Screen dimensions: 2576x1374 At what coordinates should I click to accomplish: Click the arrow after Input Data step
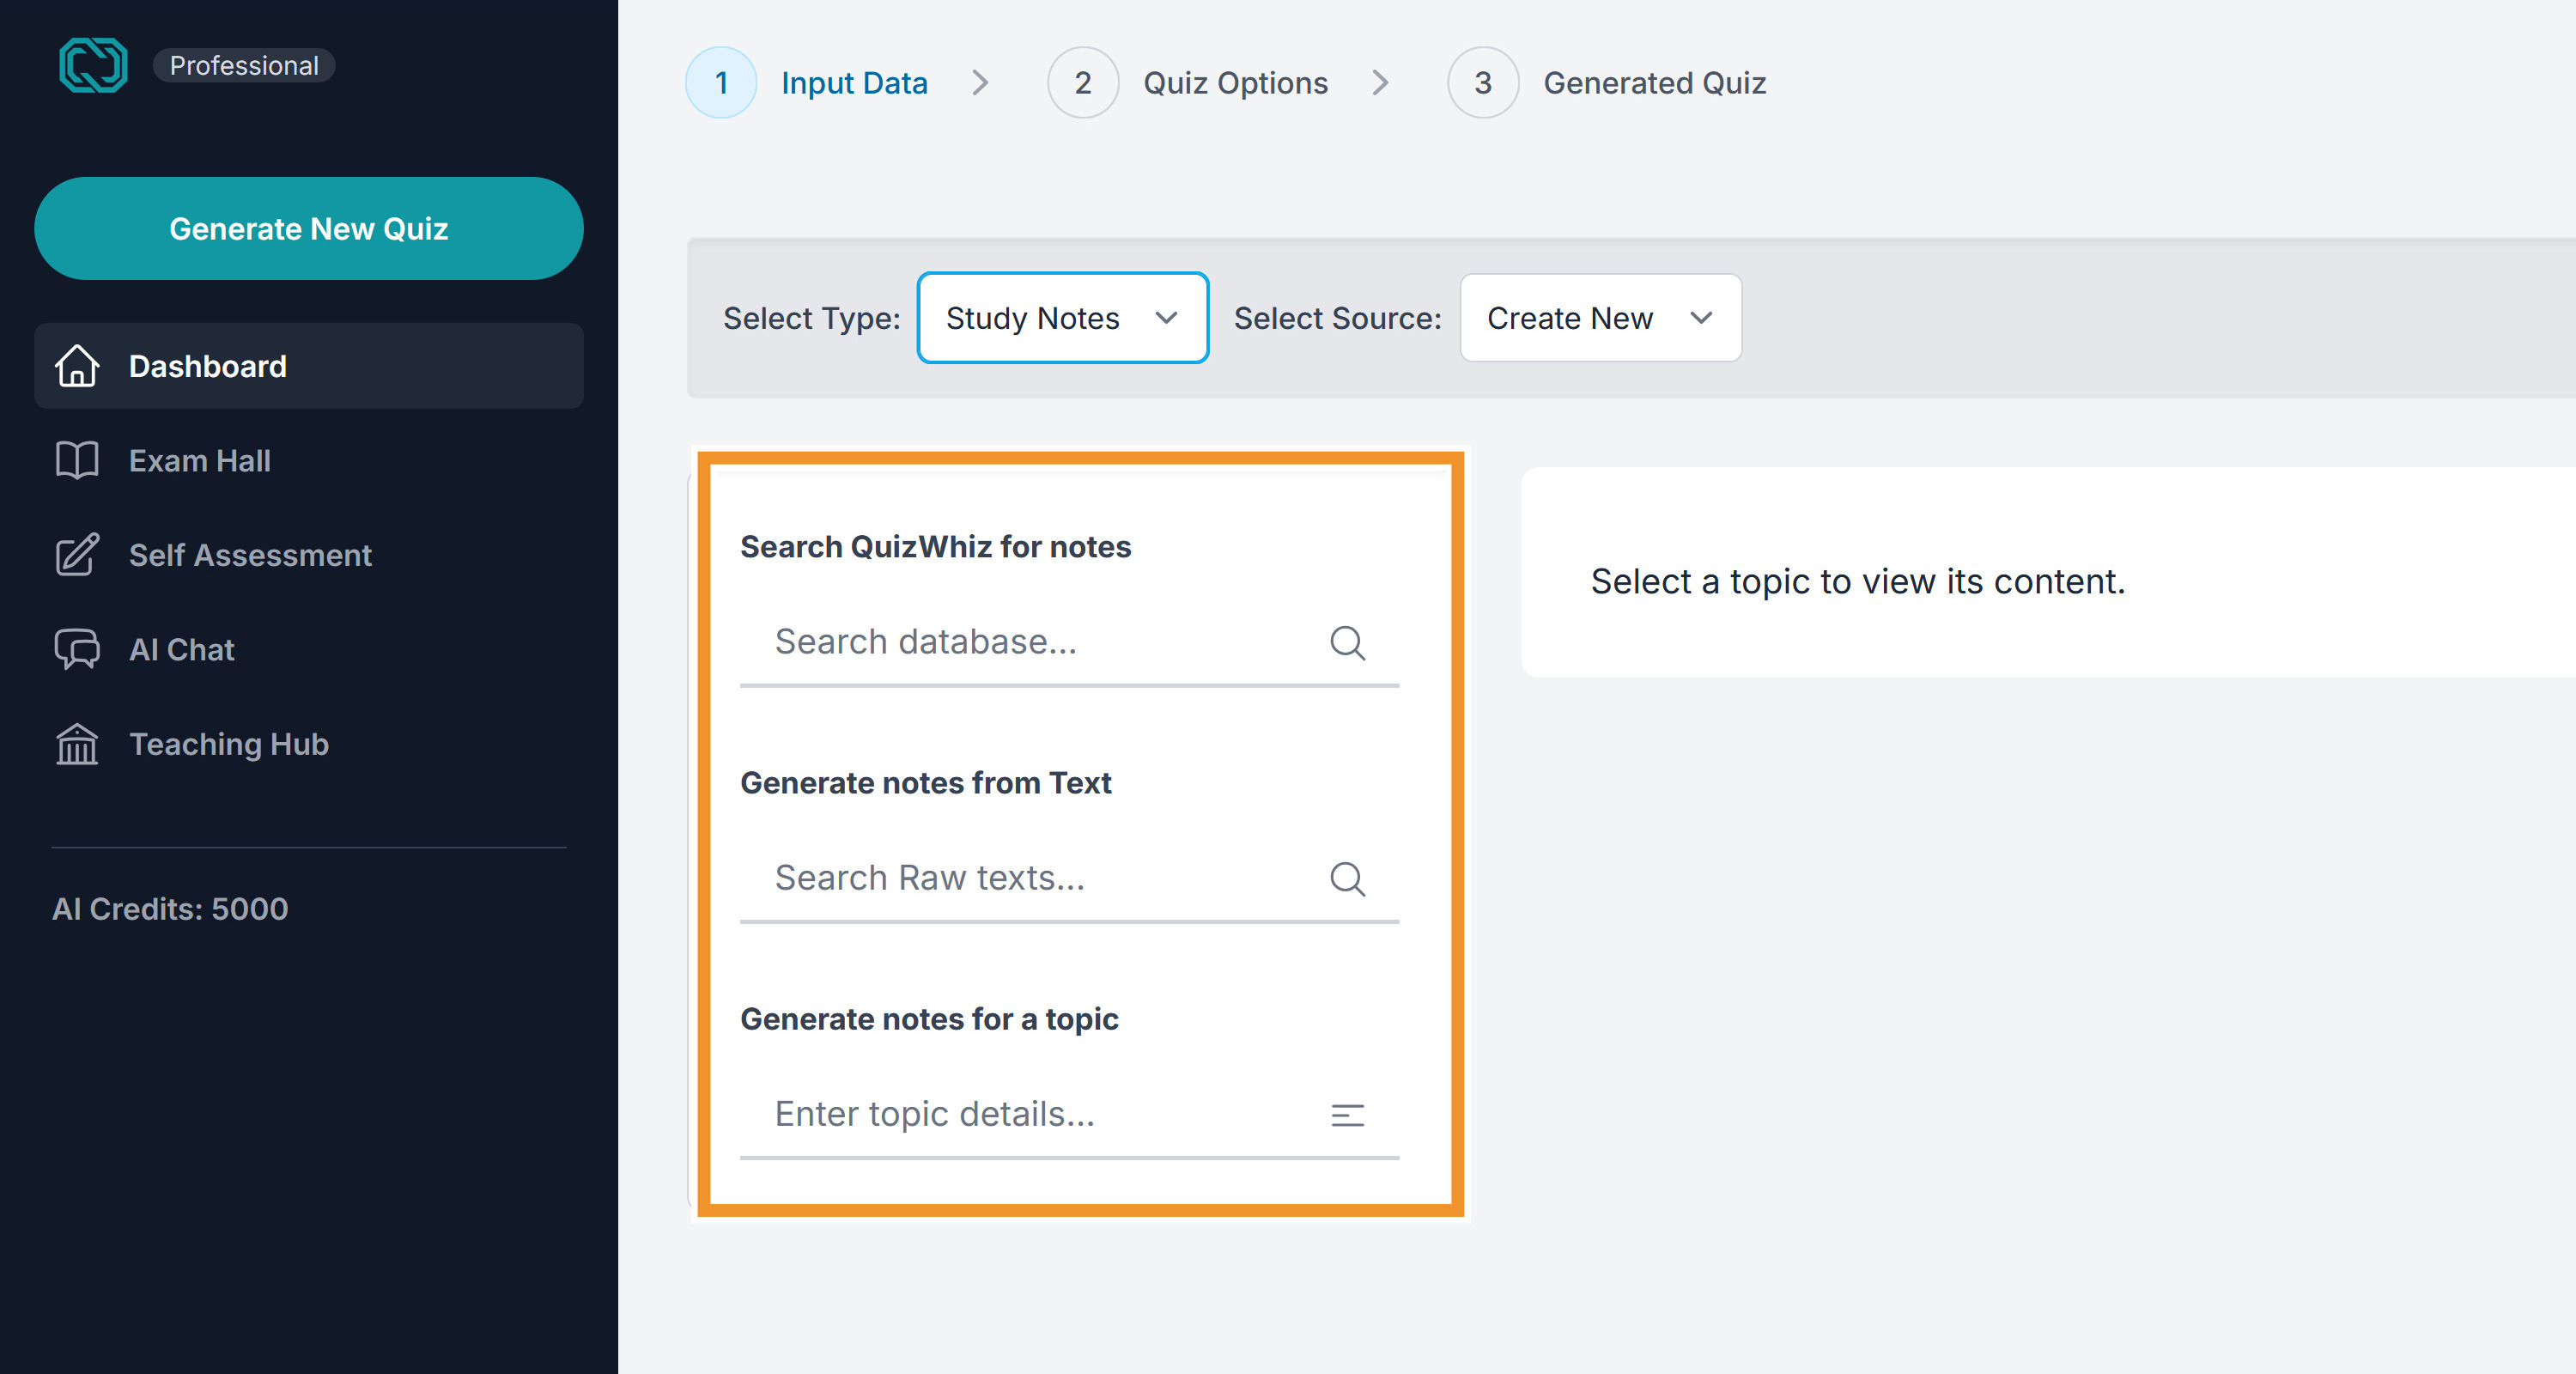pos(980,83)
